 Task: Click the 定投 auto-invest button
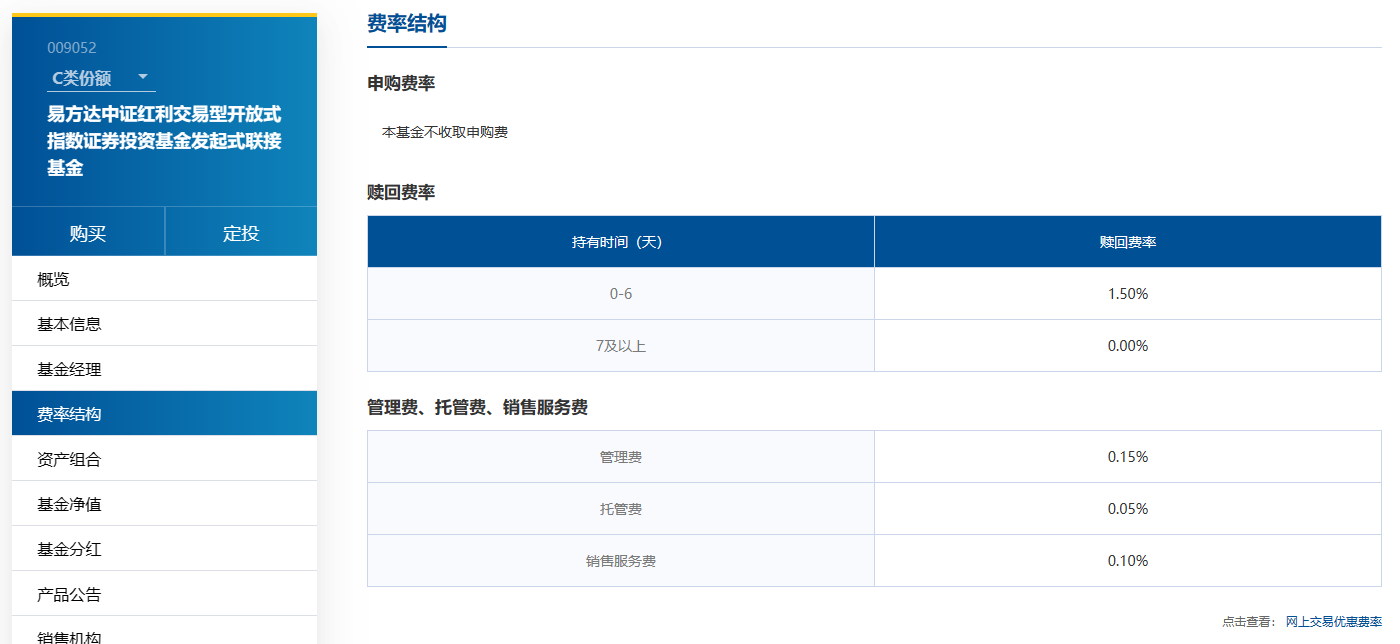[241, 230]
